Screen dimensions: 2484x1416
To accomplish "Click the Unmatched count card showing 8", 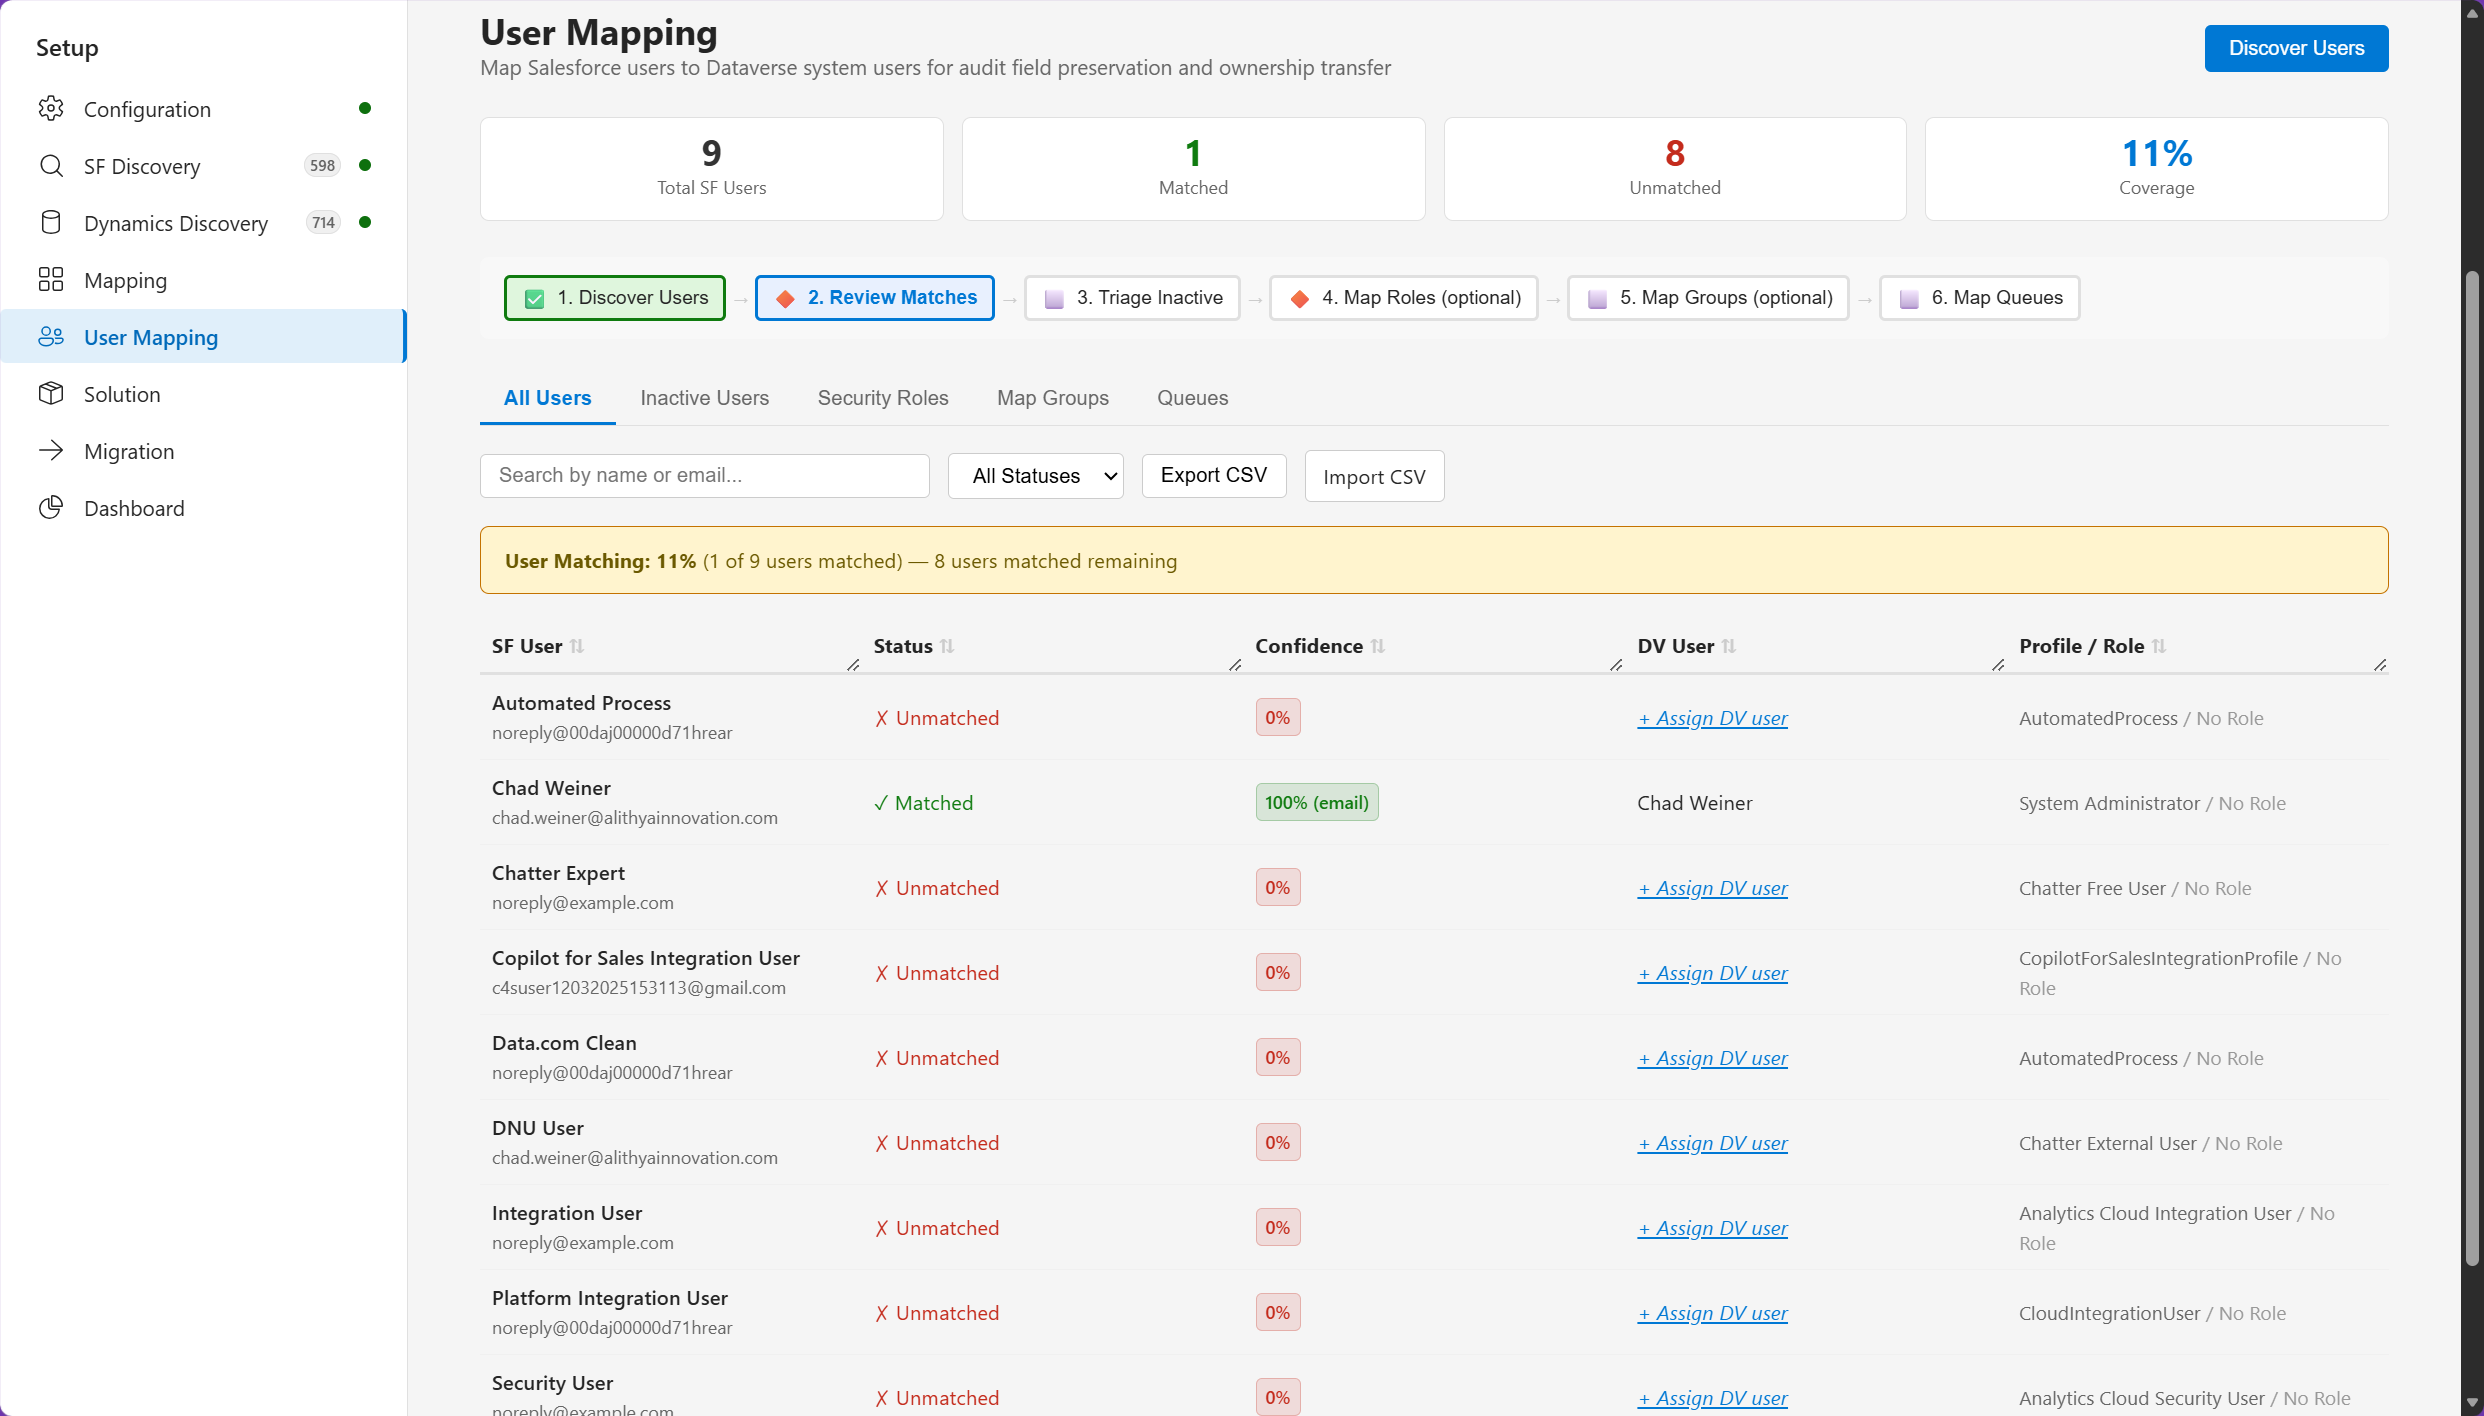I will [1675, 169].
